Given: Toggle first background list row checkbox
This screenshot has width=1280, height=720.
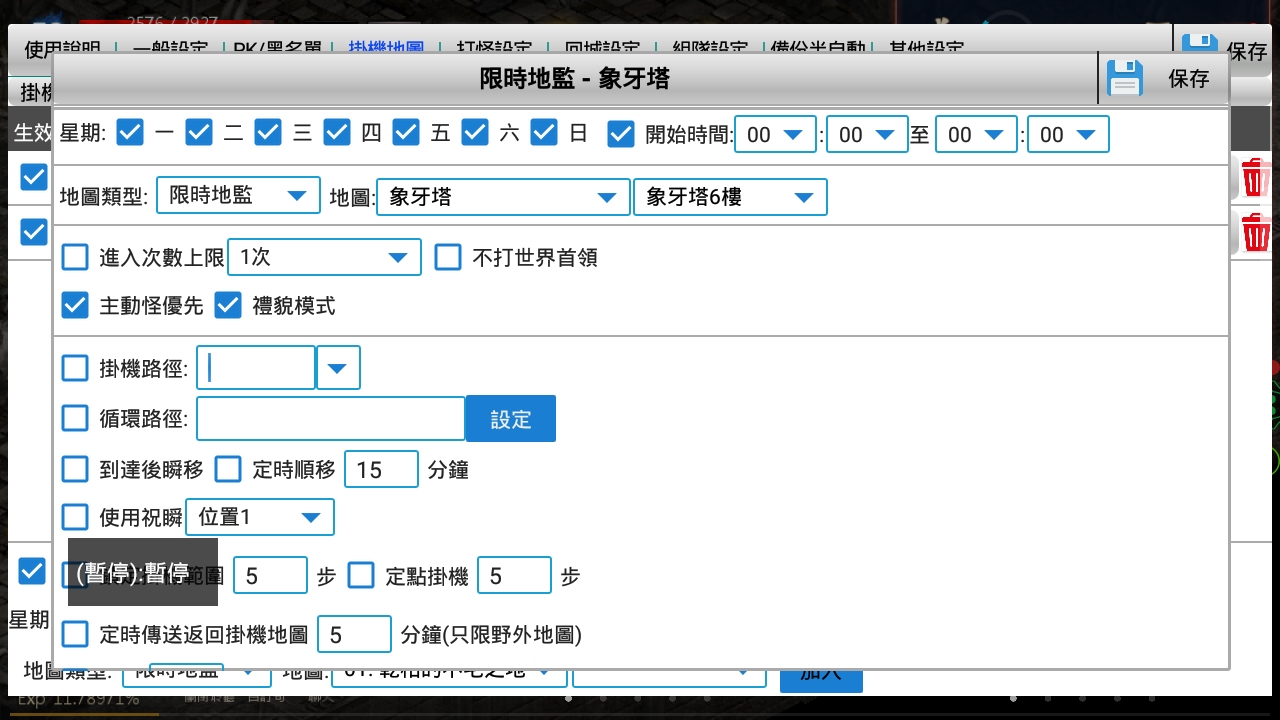Looking at the screenshot, I should point(34,177).
